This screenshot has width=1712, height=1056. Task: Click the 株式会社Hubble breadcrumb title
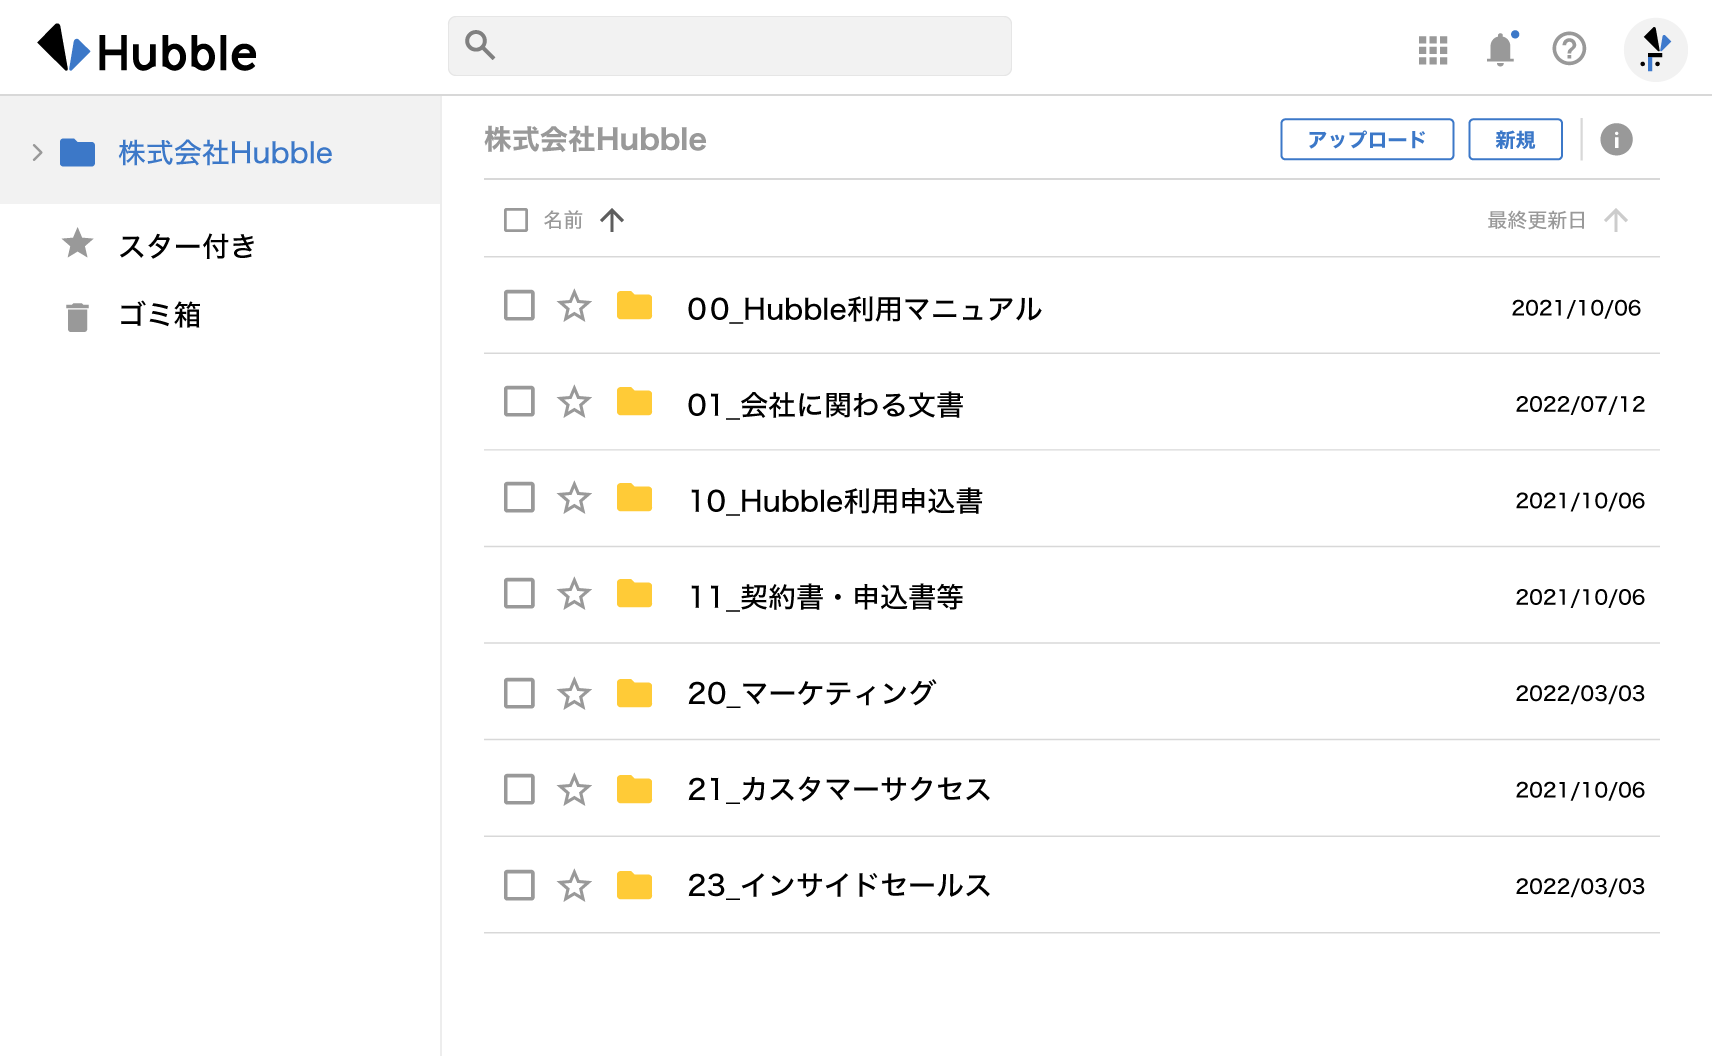(595, 139)
